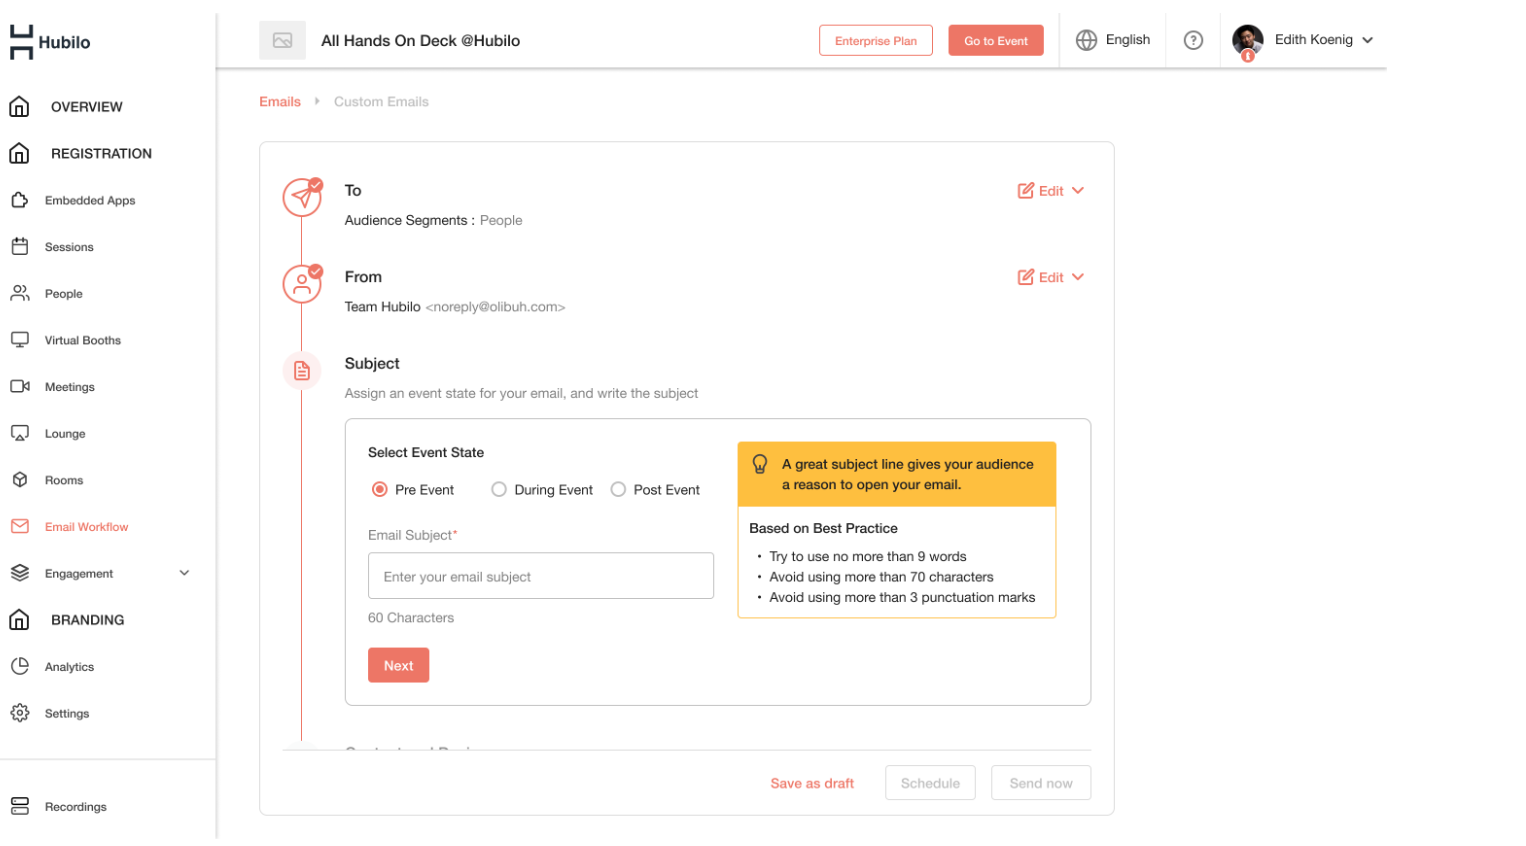The width and height of the screenshot is (1526, 846).
Task: Select the Email Workflow envelope icon
Action: [x=19, y=526]
